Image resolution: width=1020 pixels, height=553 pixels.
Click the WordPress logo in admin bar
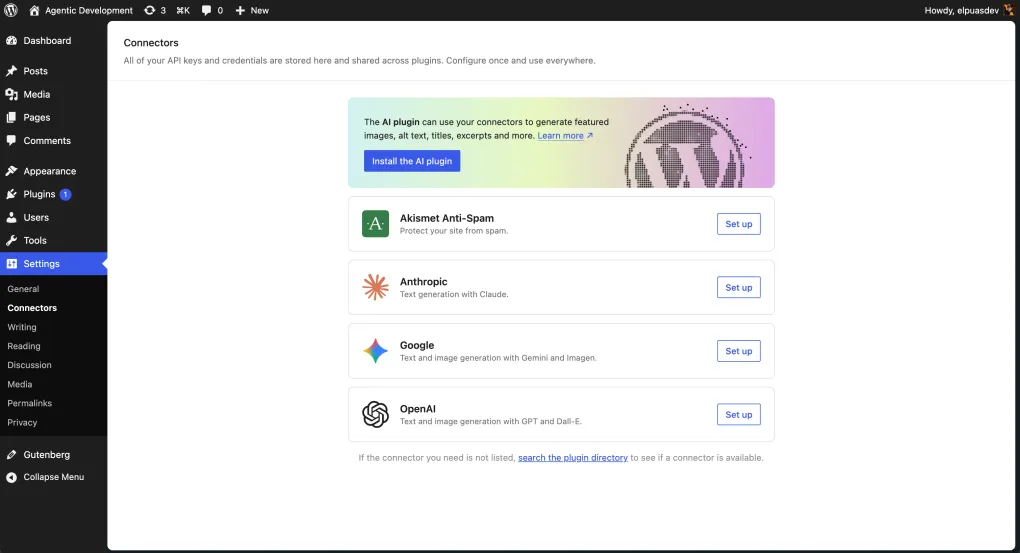pyautogui.click(x=11, y=10)
